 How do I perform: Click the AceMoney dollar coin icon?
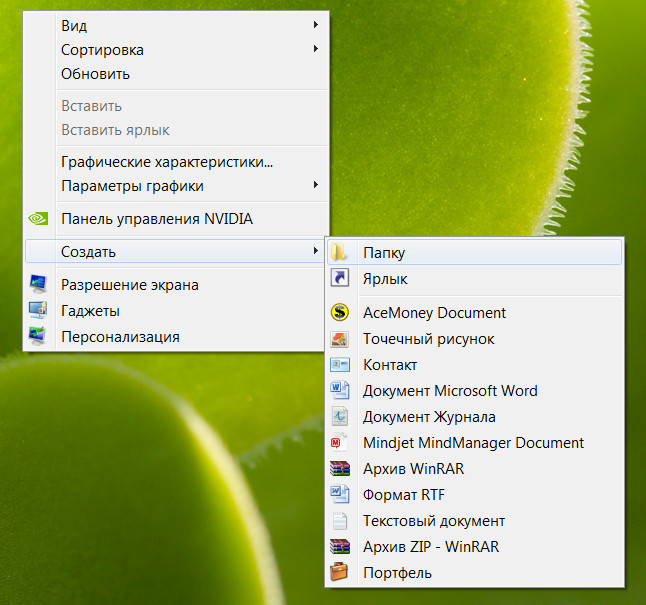coord(340,312)
